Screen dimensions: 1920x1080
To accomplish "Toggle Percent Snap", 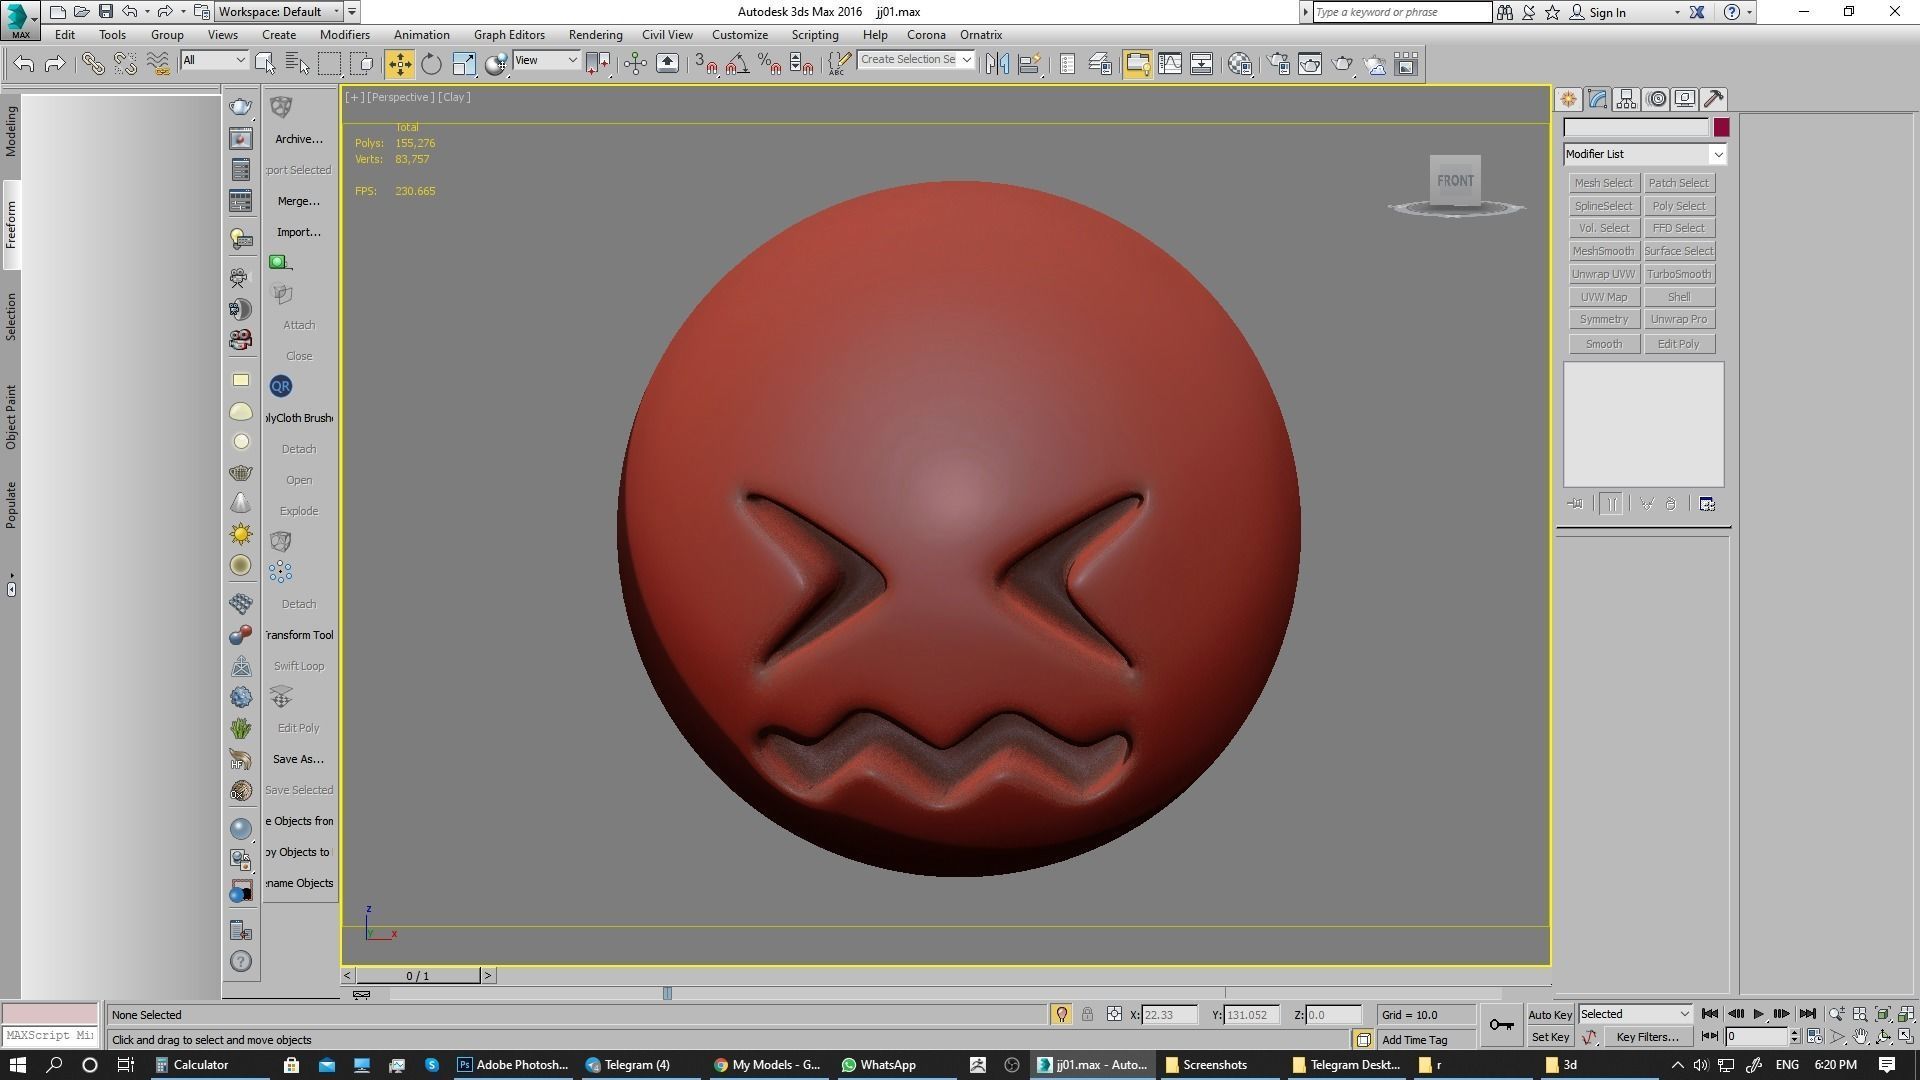I will 769,64.
